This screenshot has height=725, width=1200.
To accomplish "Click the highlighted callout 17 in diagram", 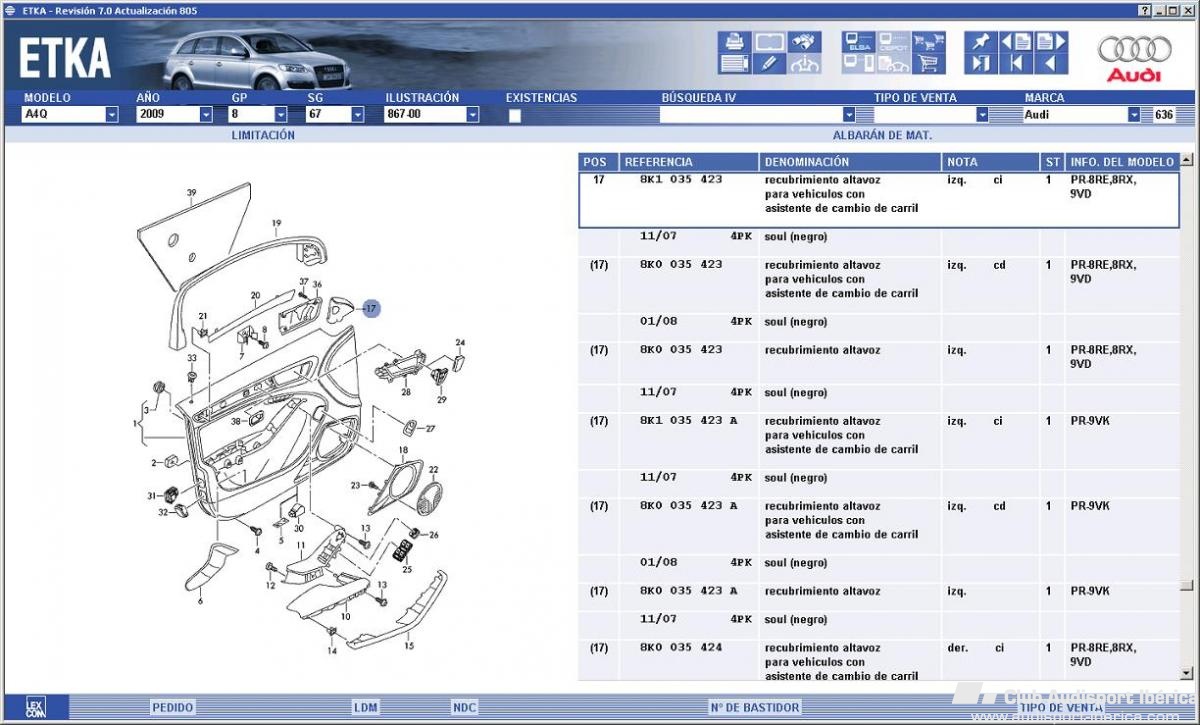I will (371, 309).
